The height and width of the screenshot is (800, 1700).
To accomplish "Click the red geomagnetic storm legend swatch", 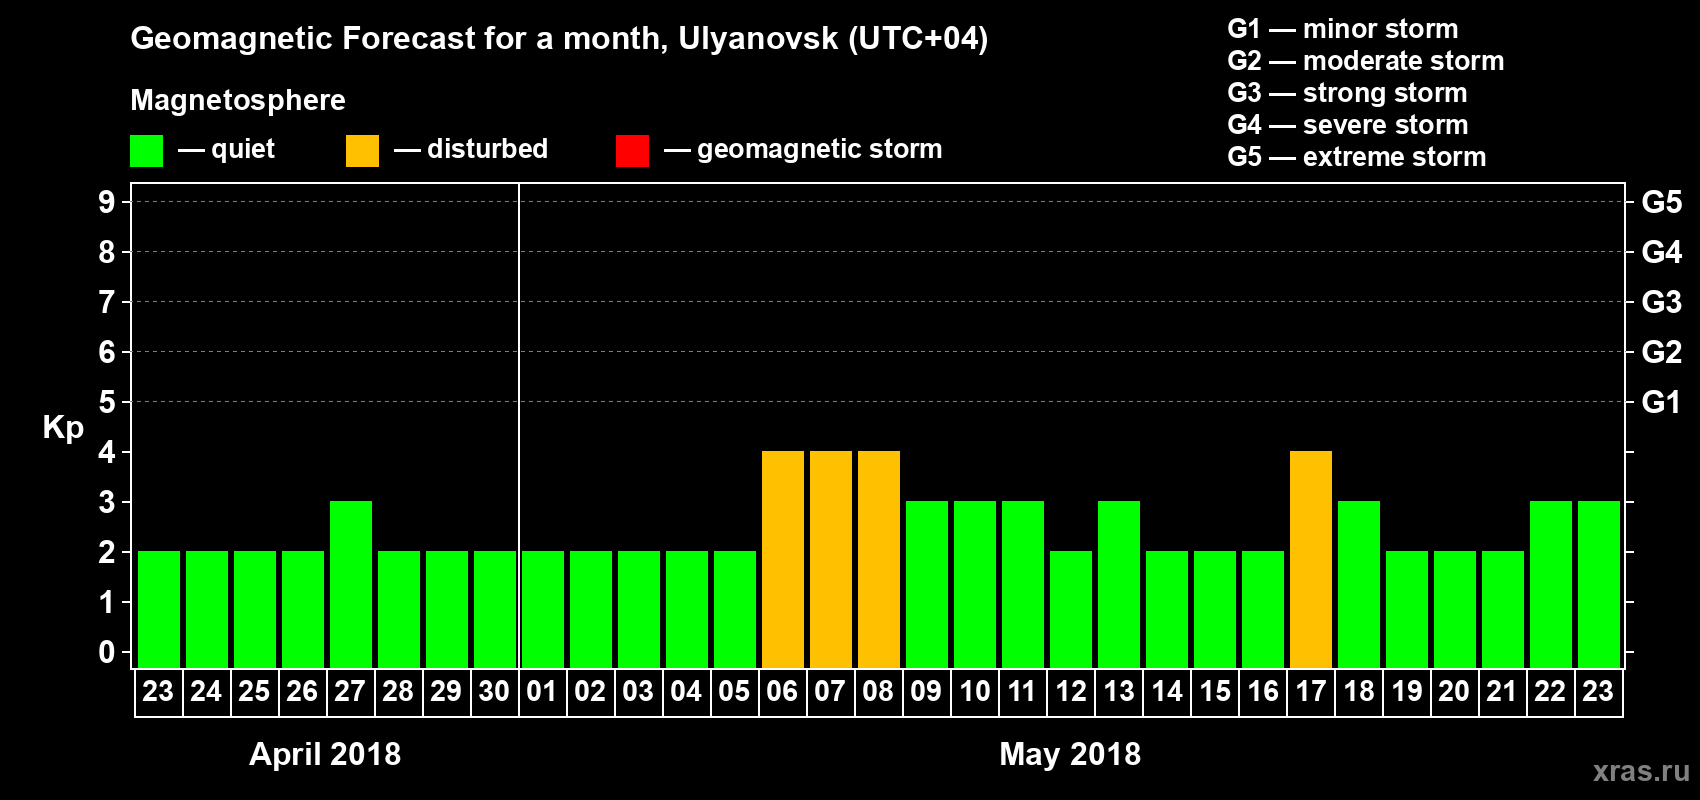I will coord(632,151).
